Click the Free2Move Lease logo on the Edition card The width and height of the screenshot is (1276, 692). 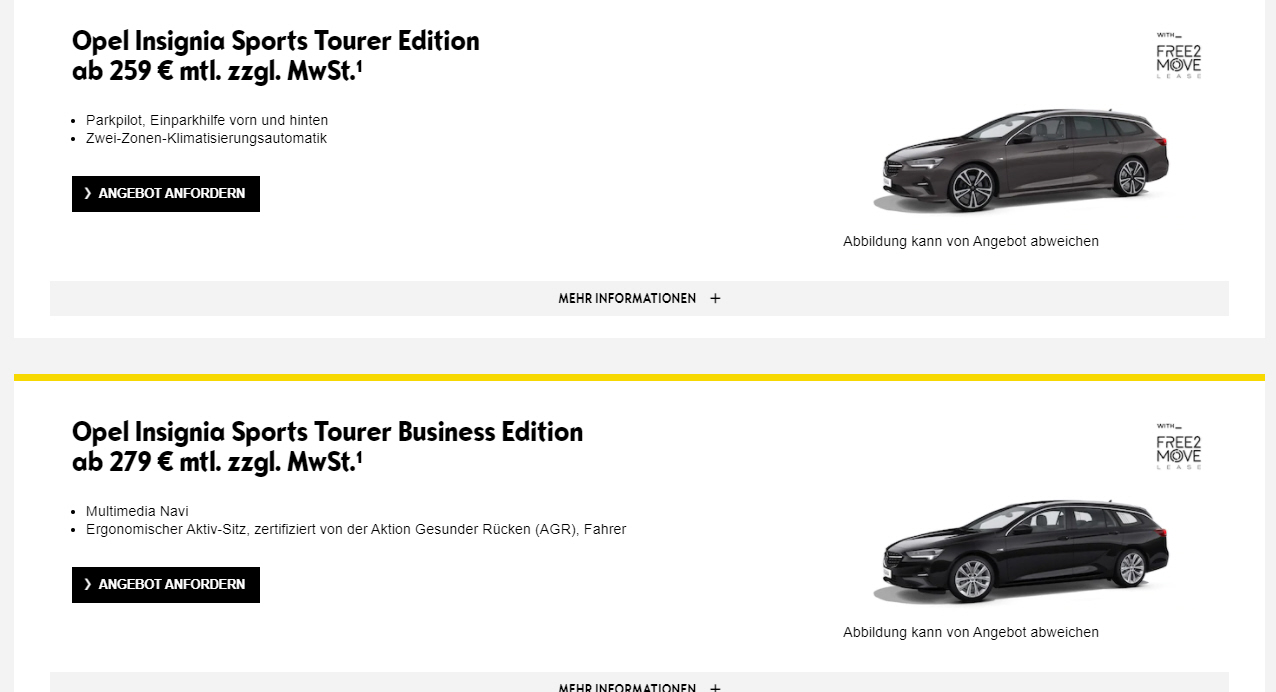(x=1179, y=56)
